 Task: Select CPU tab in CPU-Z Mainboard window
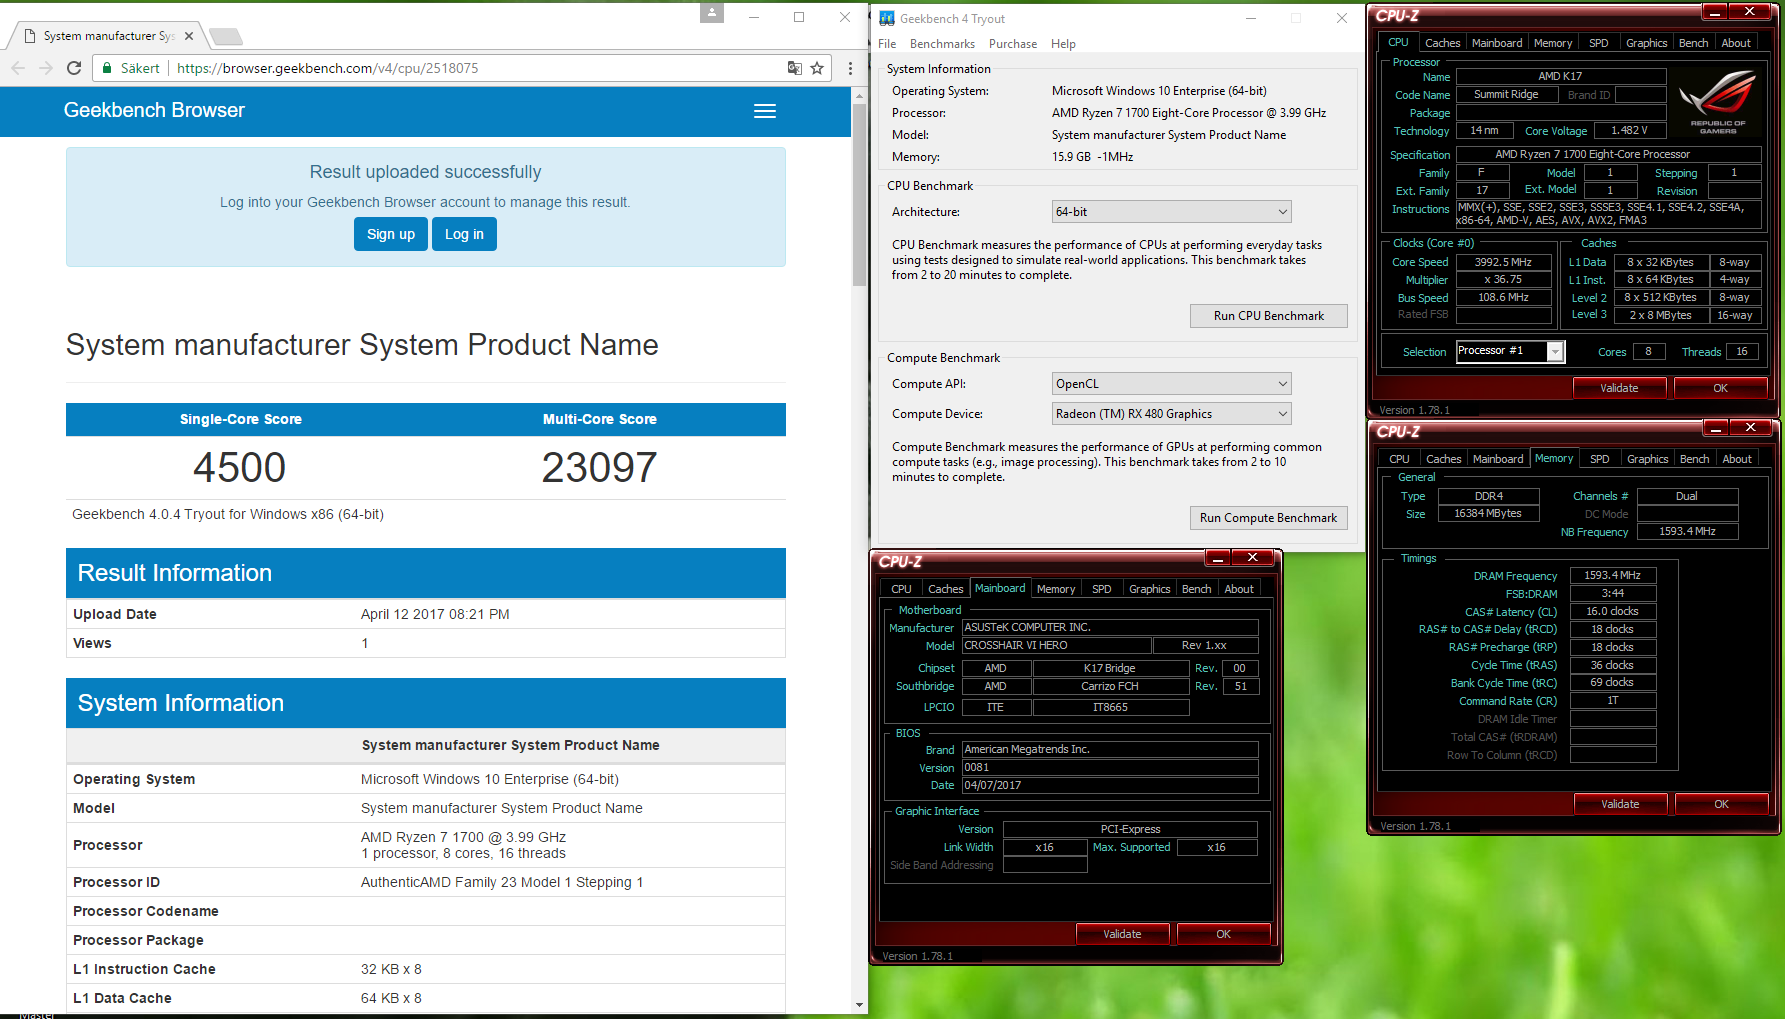pos(901,589)
